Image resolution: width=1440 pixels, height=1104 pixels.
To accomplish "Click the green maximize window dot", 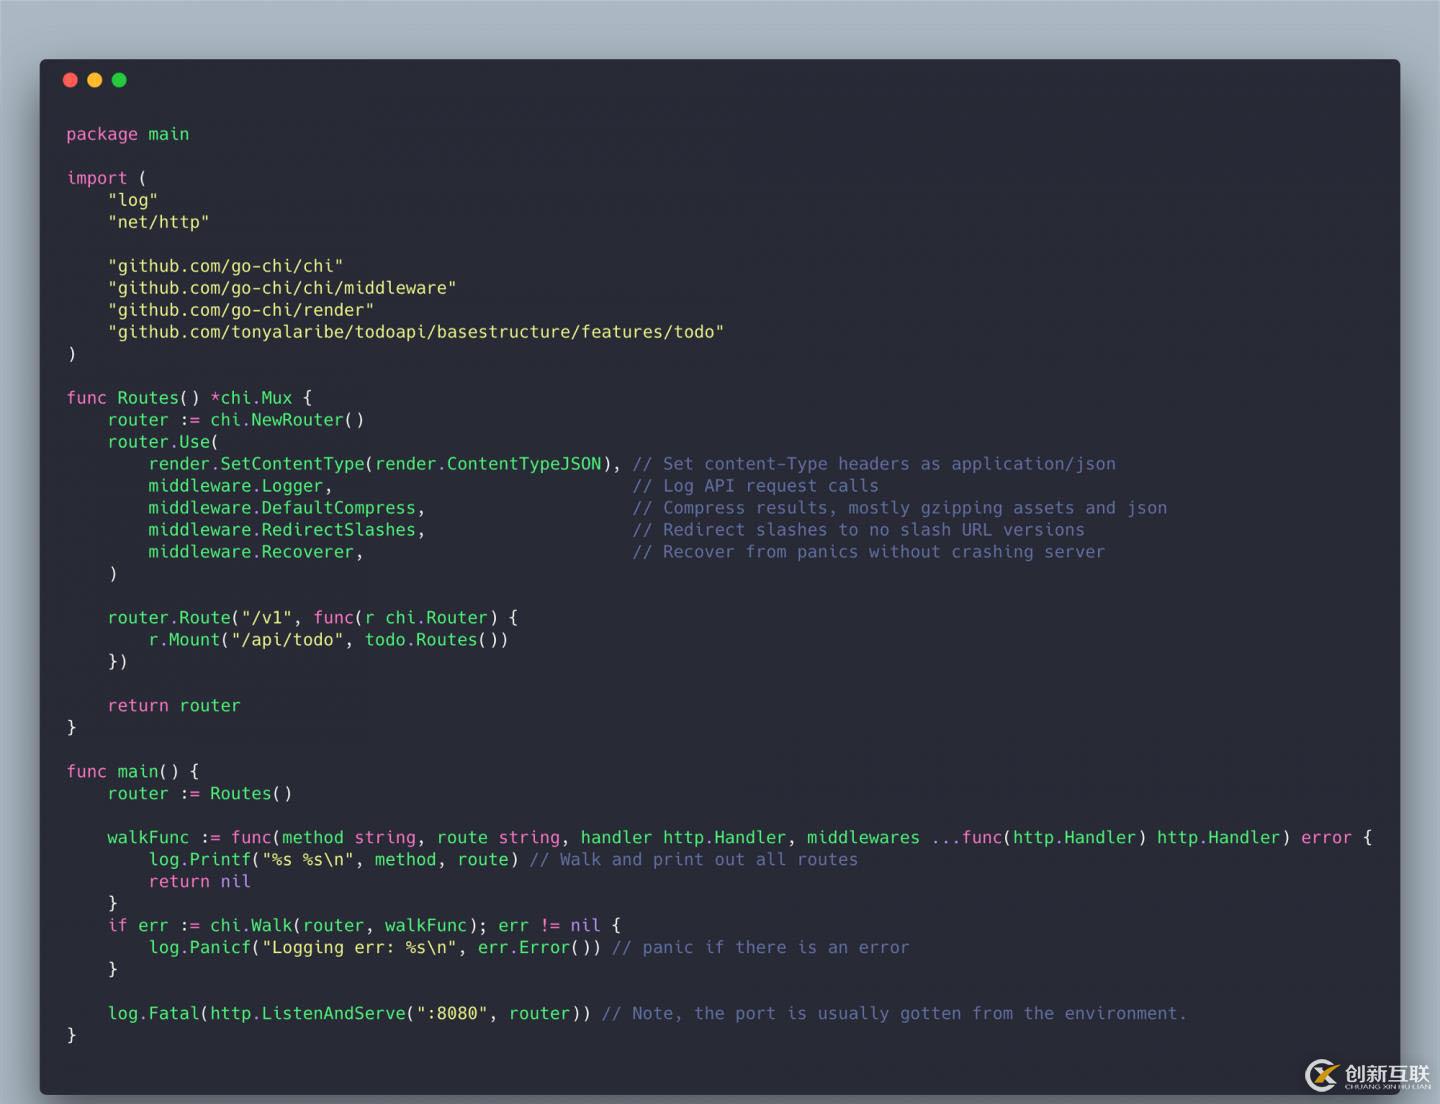I will pos(119,80).
